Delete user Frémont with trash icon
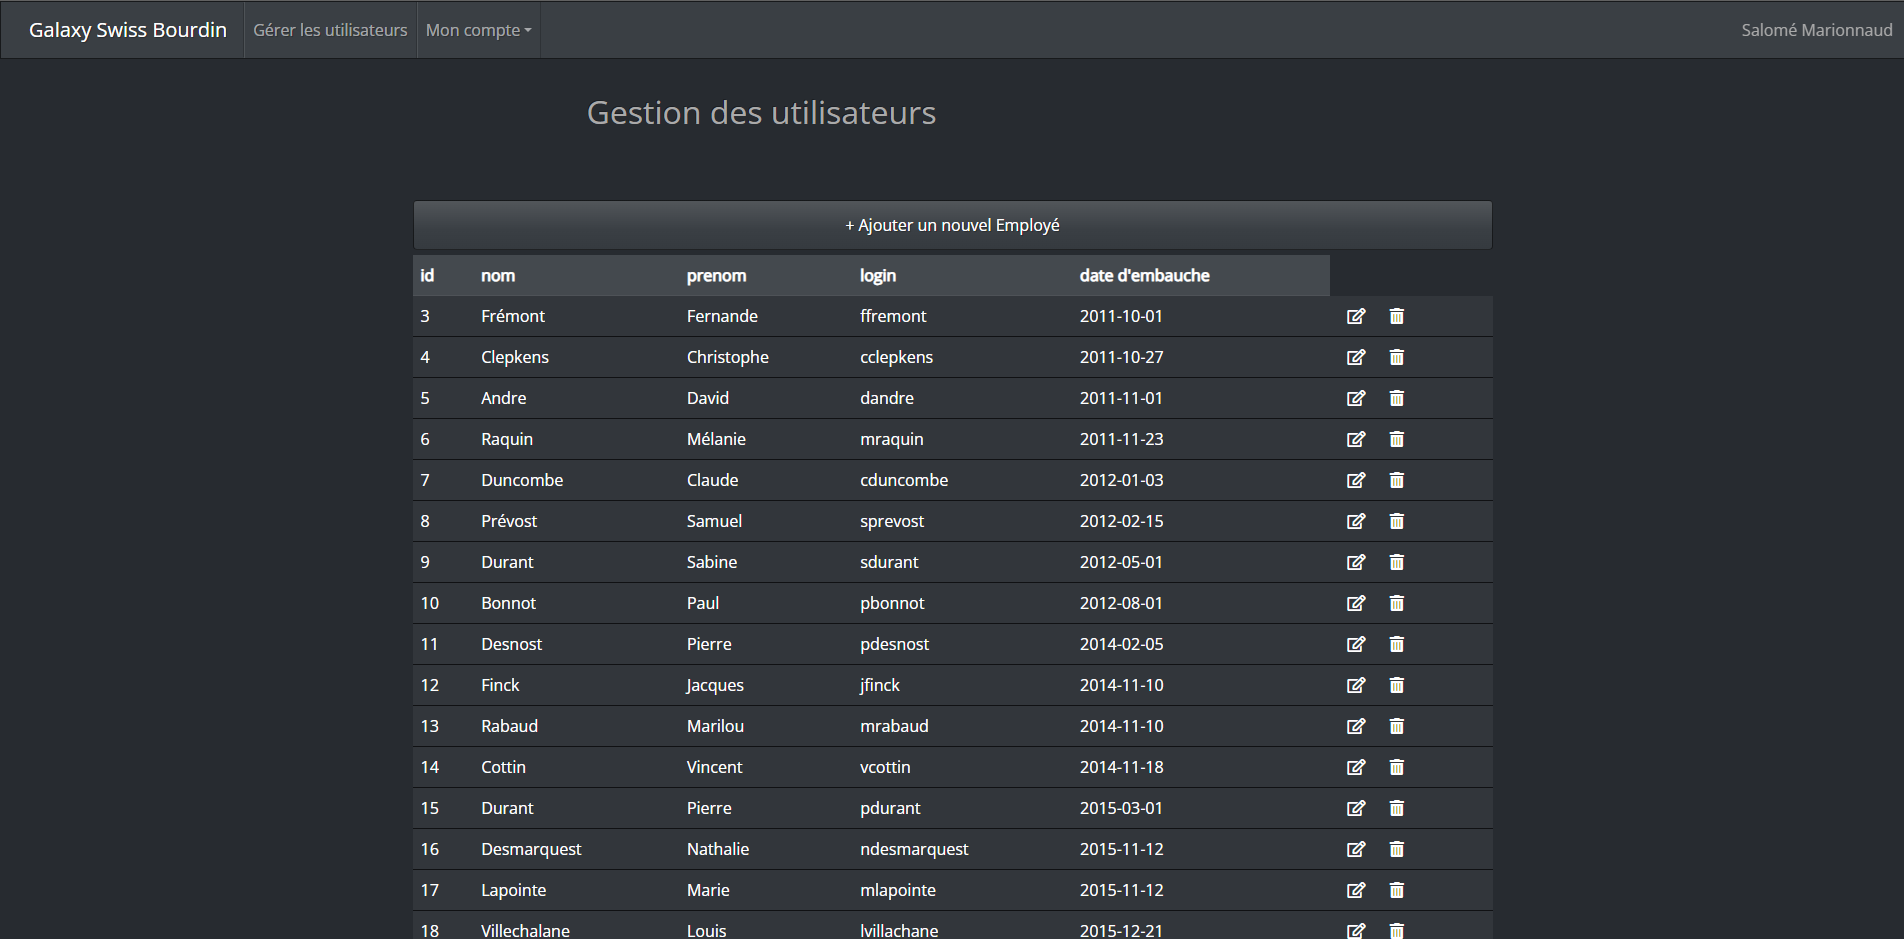Image resolution: width=1904 pixels, height=939 pixels. (x=1396, y=316)
